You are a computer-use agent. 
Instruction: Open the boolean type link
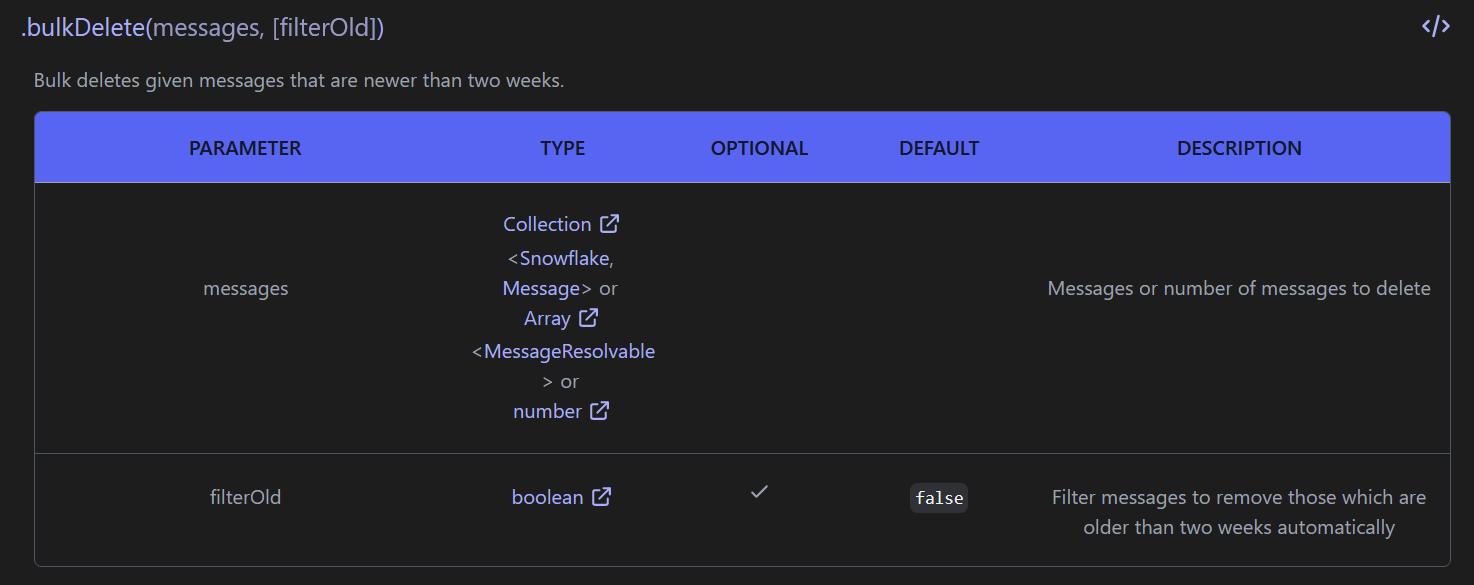[547, 497]
